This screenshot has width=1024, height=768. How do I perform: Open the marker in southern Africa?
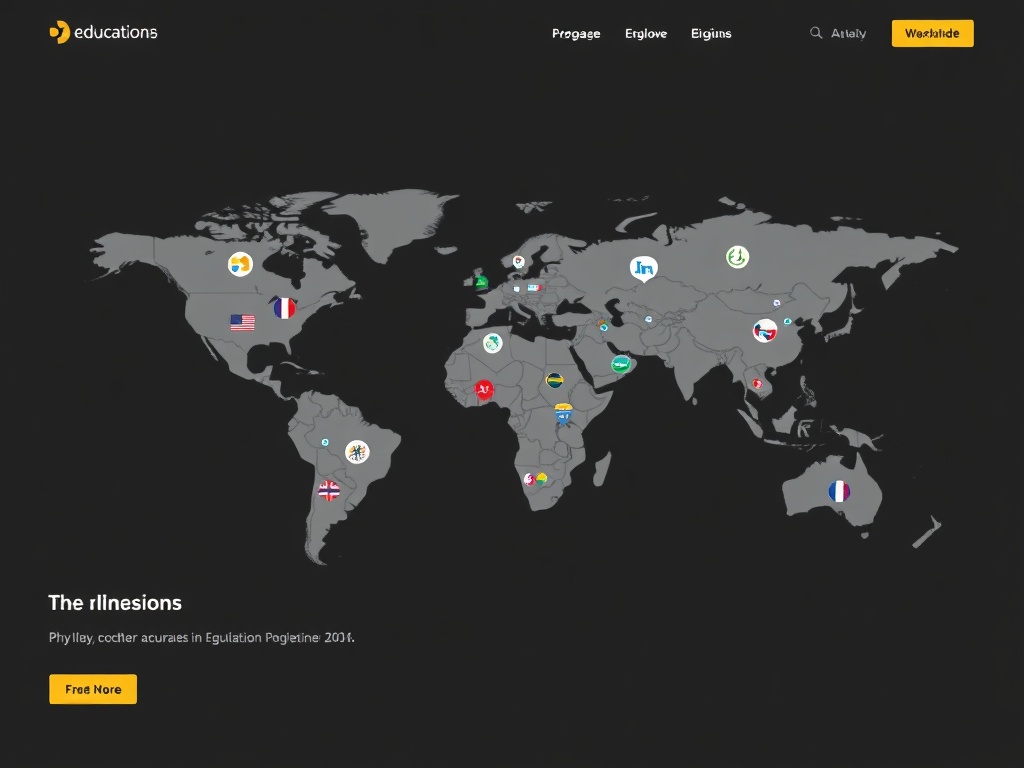point(536,479)
